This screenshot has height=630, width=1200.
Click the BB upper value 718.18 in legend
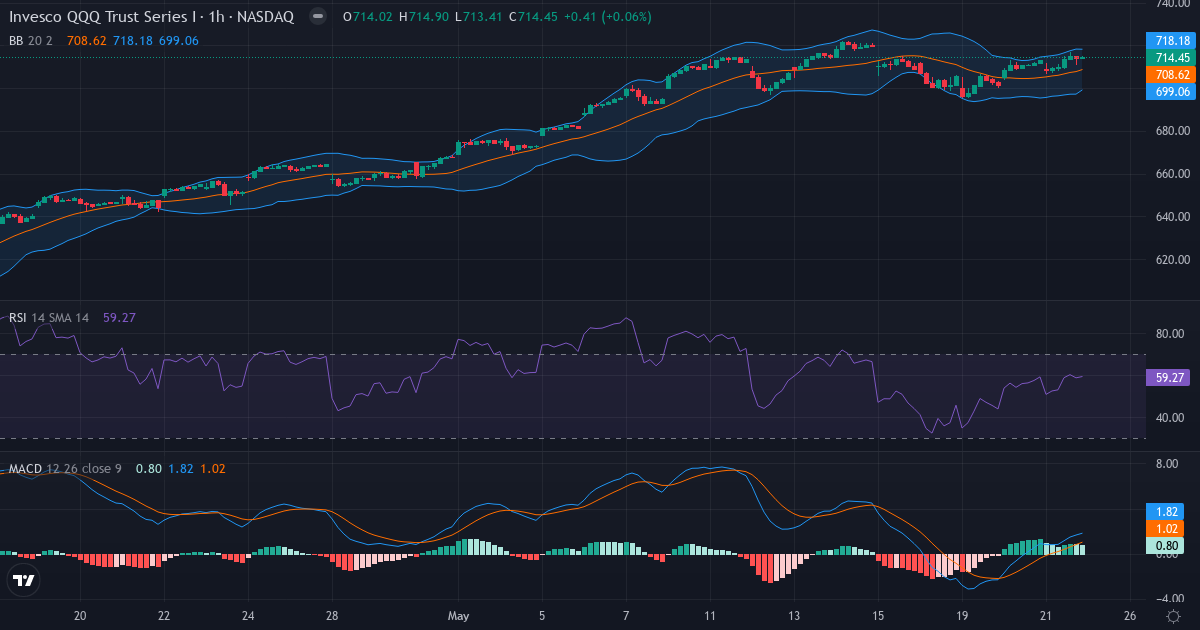pyautogui.click(x=133, y=41)
